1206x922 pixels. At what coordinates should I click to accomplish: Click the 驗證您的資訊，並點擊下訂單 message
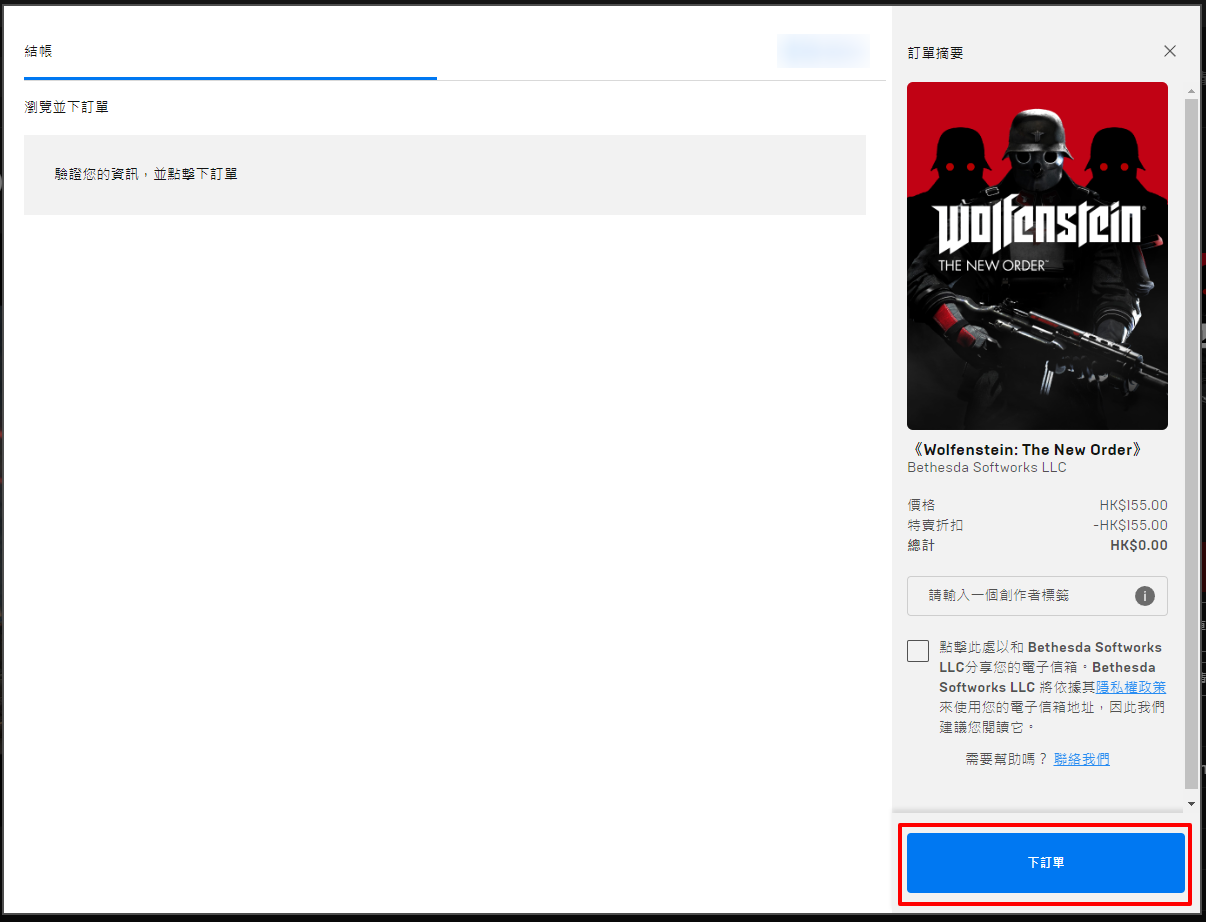(x=146, y=174)
